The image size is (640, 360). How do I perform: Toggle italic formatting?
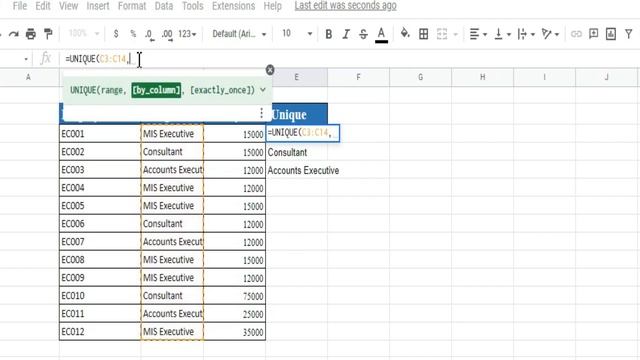coord(346,34)
